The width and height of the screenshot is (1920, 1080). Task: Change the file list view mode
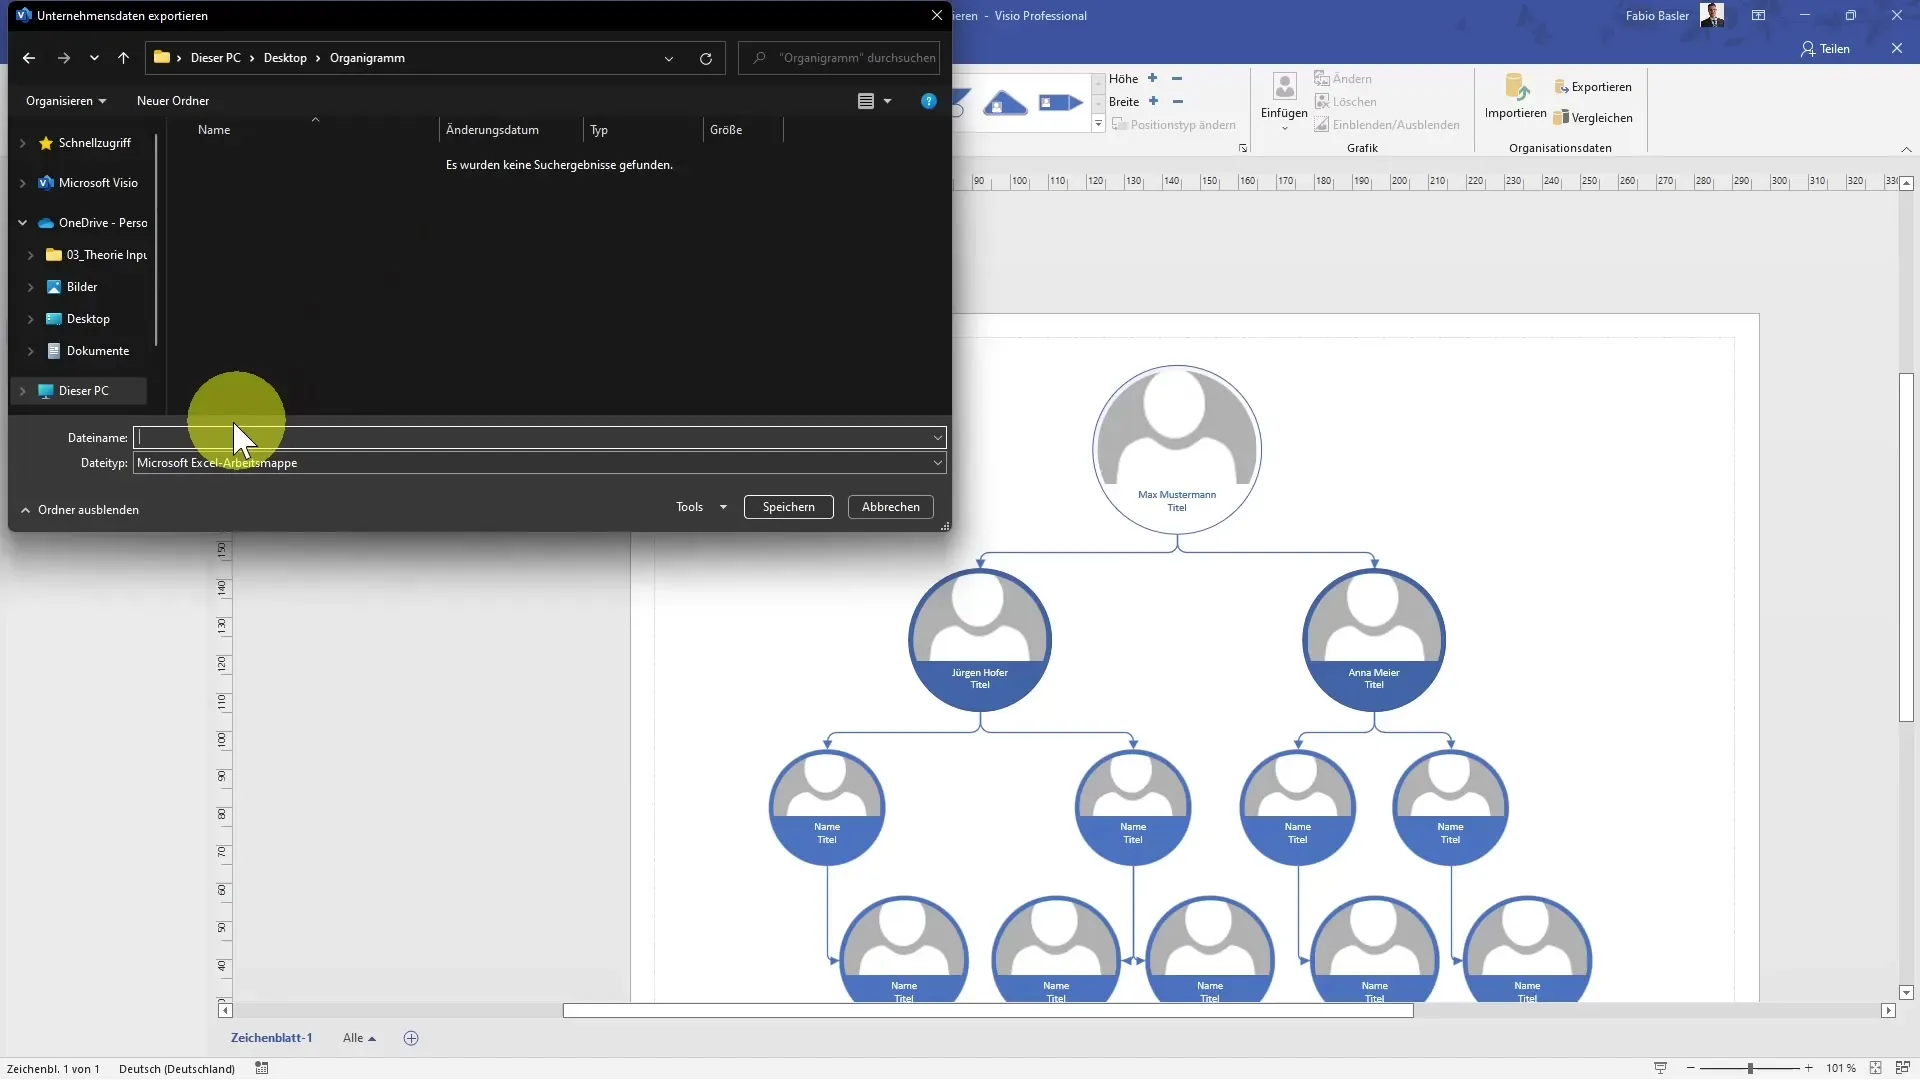[x=866, y=101]
